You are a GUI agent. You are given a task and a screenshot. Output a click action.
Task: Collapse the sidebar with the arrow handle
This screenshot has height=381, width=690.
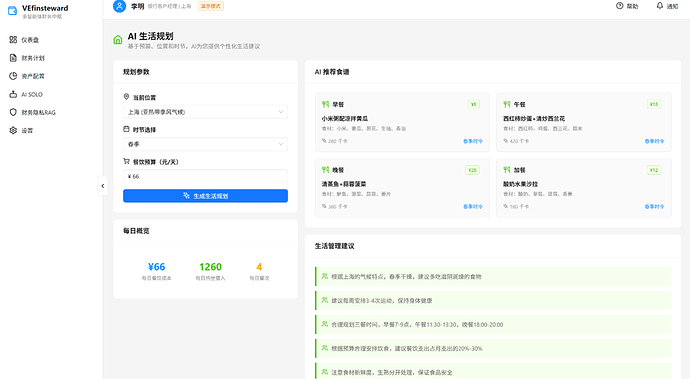click(x=103, y=186)
